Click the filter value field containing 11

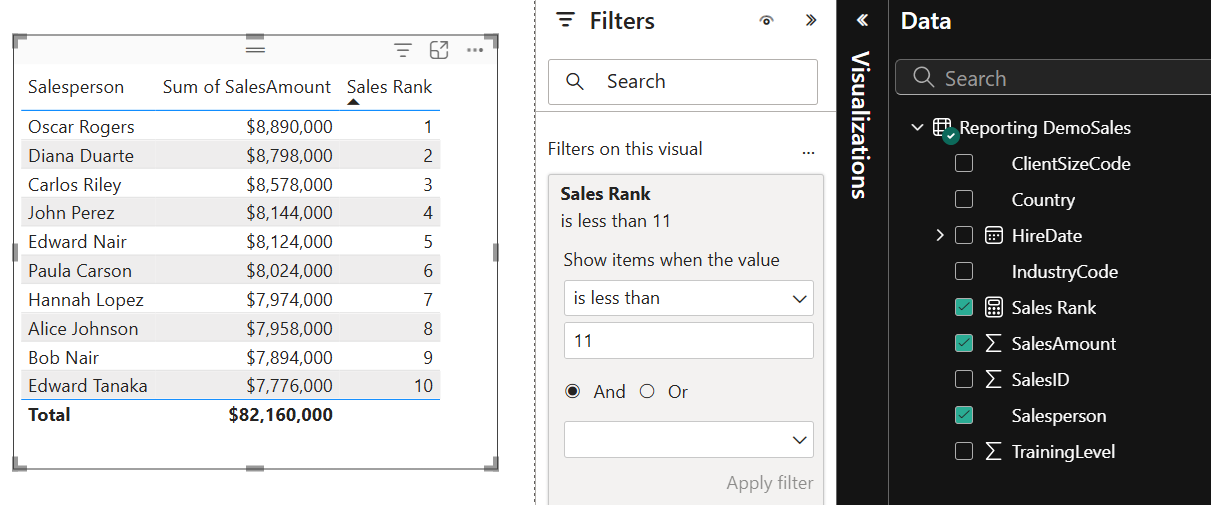689,341
